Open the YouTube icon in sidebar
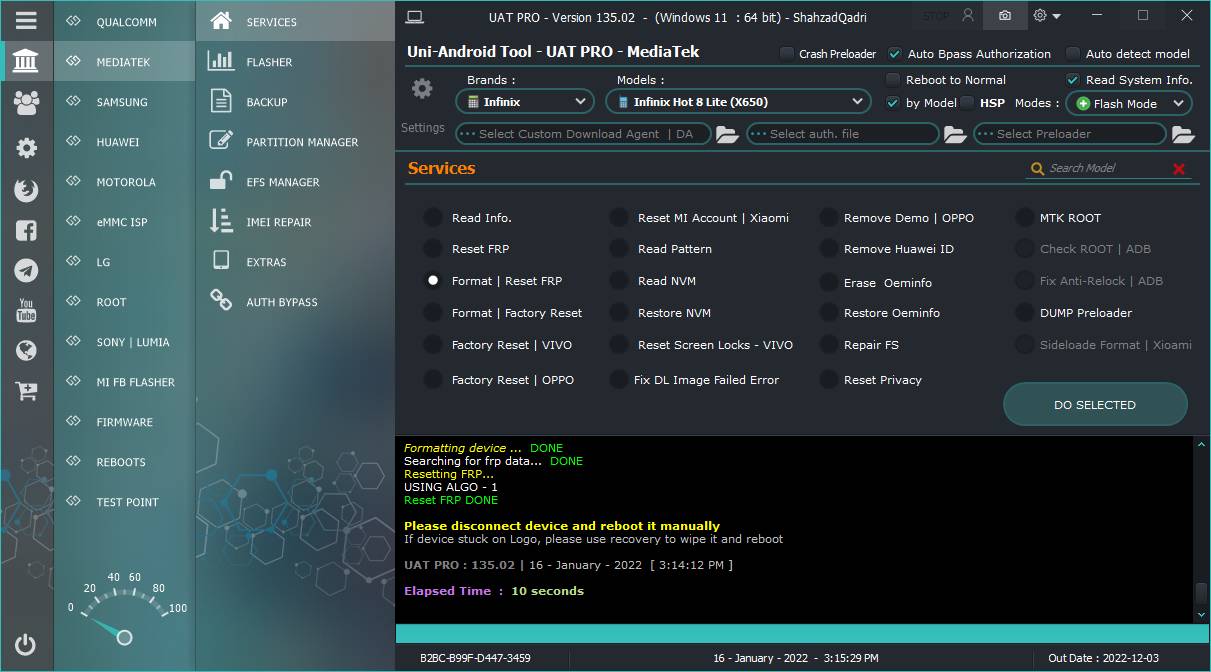The image size is (1211, 672). [x=26, y=311]
